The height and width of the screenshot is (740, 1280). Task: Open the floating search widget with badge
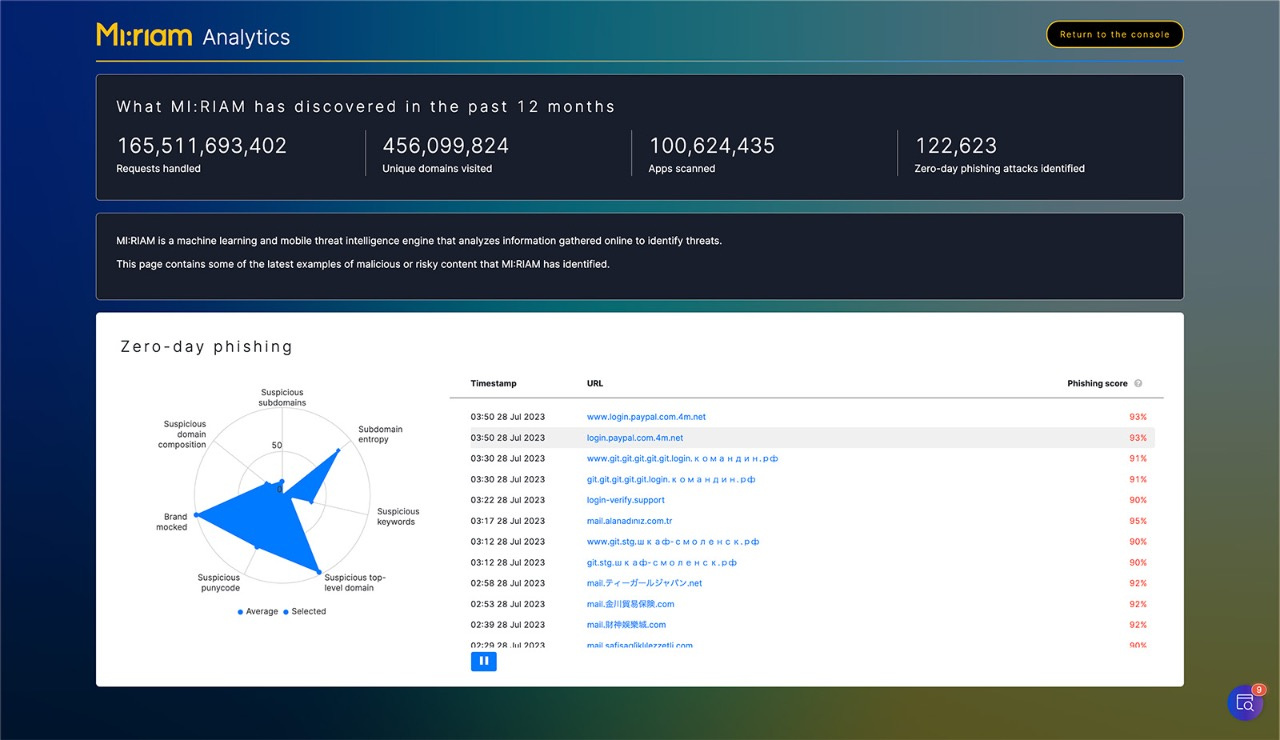[1245, 703]
